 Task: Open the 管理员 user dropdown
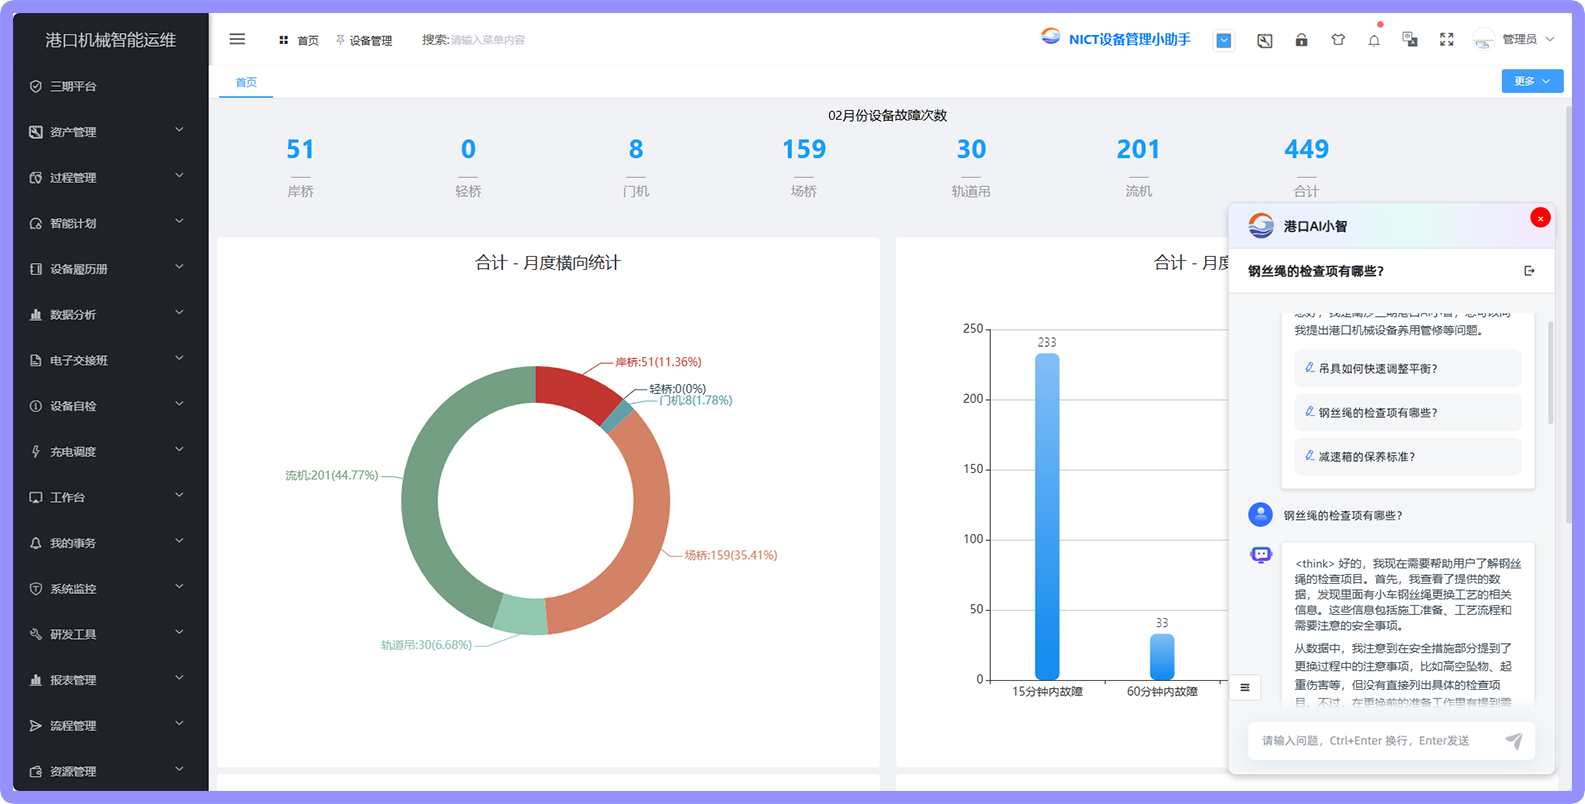click(x=1514, y=39)
